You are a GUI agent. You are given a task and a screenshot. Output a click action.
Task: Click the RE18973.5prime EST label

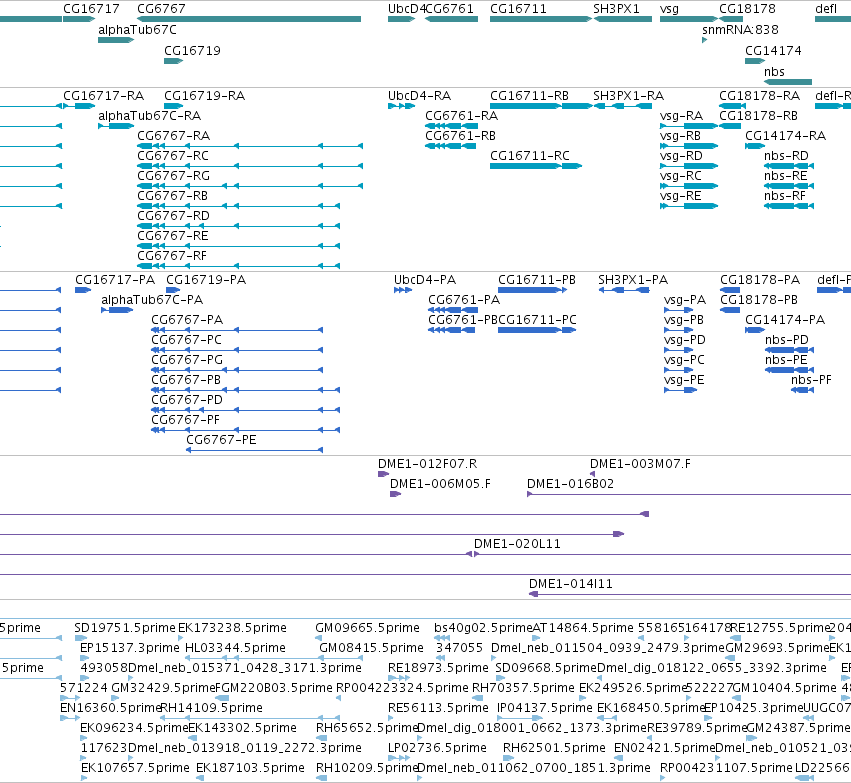click(439, 667)
